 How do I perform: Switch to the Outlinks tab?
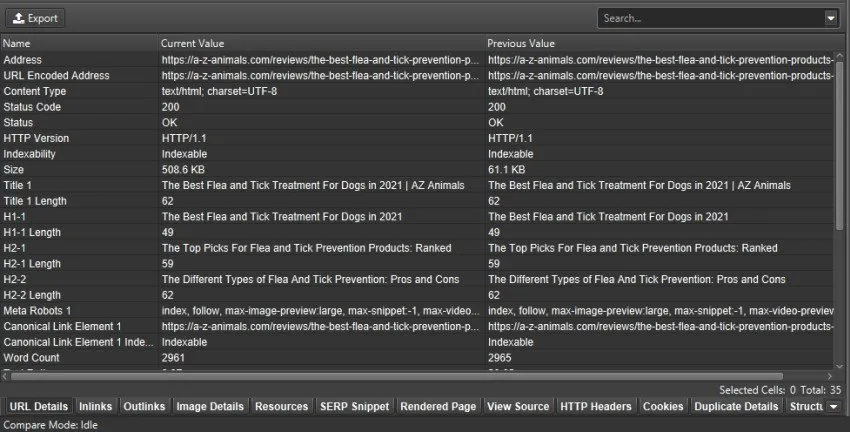point(146,407)
